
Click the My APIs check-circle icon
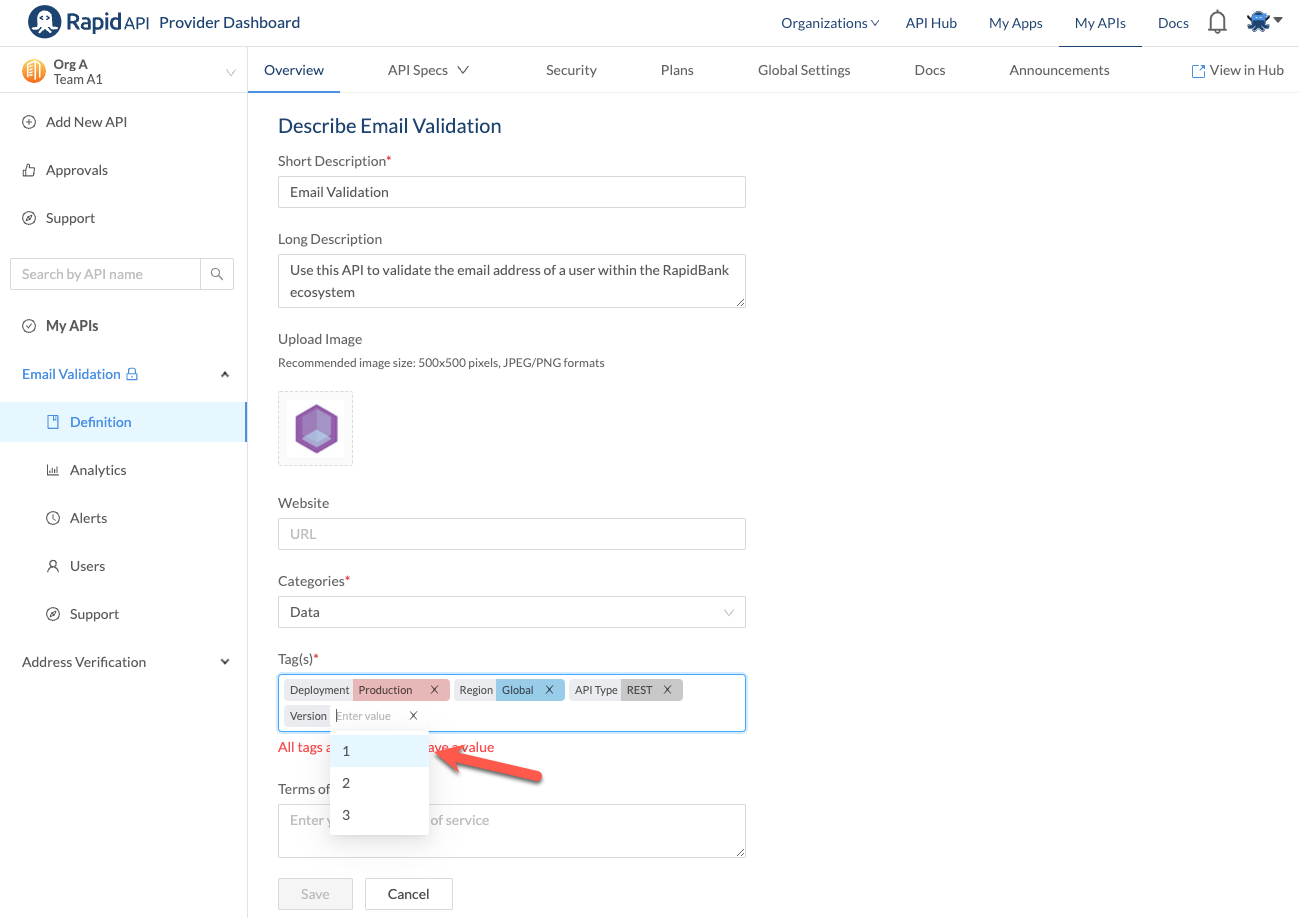tap(29, 326)
